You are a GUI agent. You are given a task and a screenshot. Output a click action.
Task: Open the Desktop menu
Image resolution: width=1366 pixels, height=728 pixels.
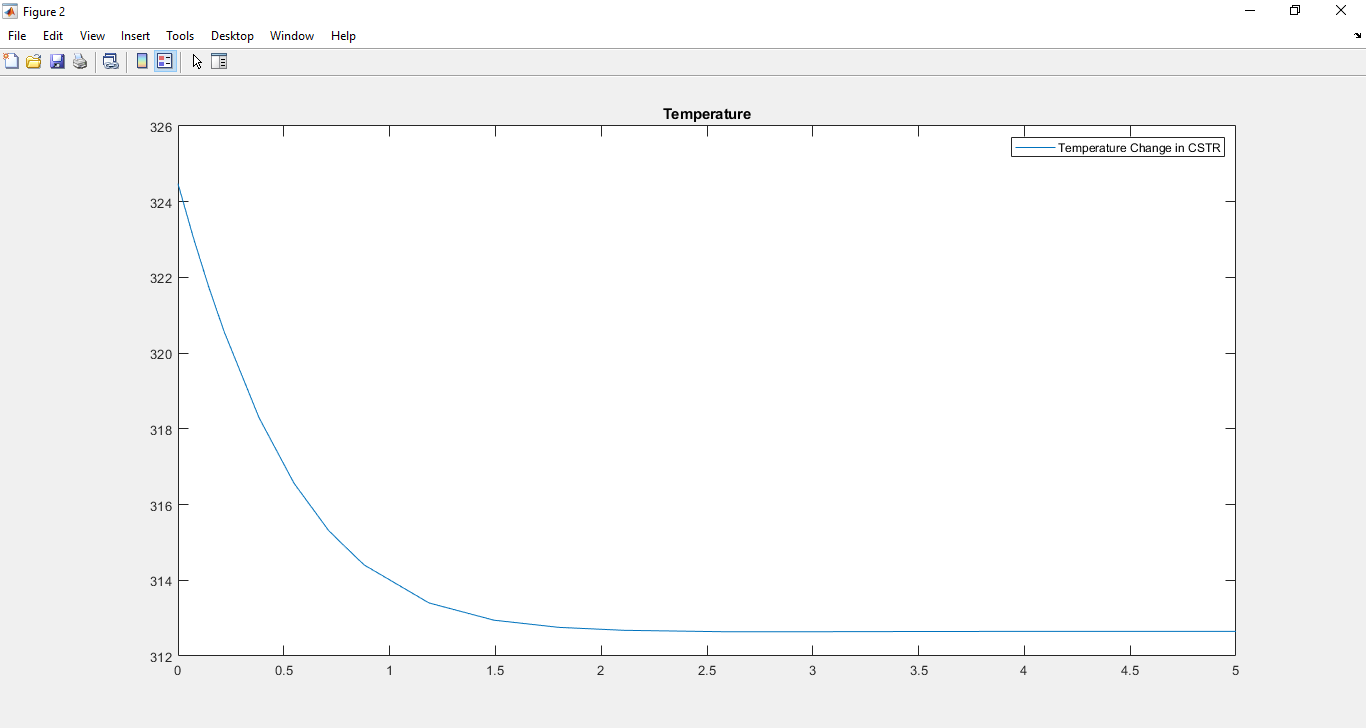point(232,35)
